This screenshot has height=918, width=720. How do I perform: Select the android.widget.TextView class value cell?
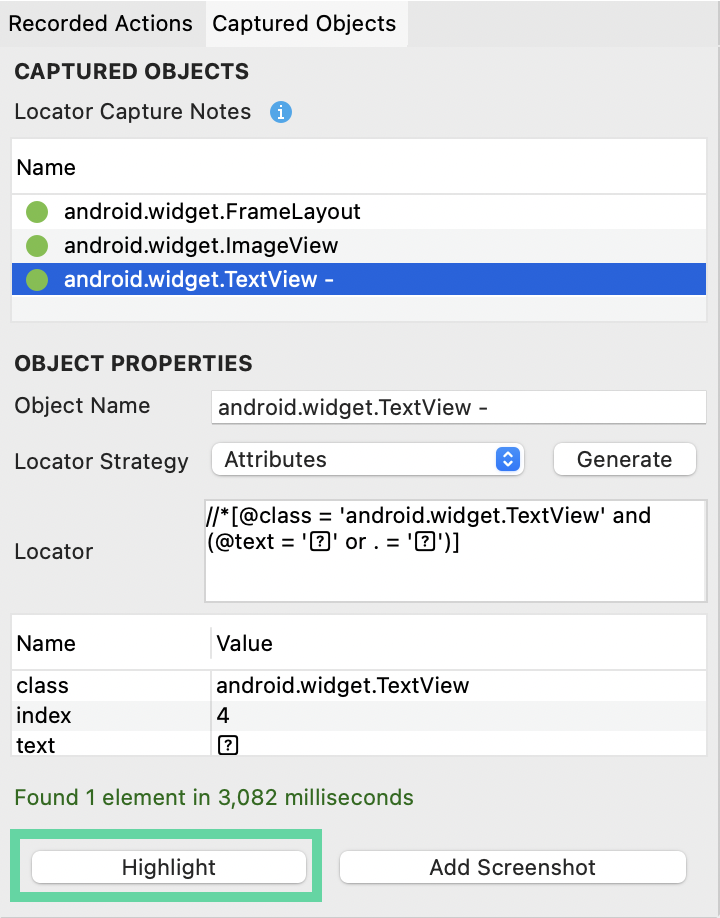point(458,686)
